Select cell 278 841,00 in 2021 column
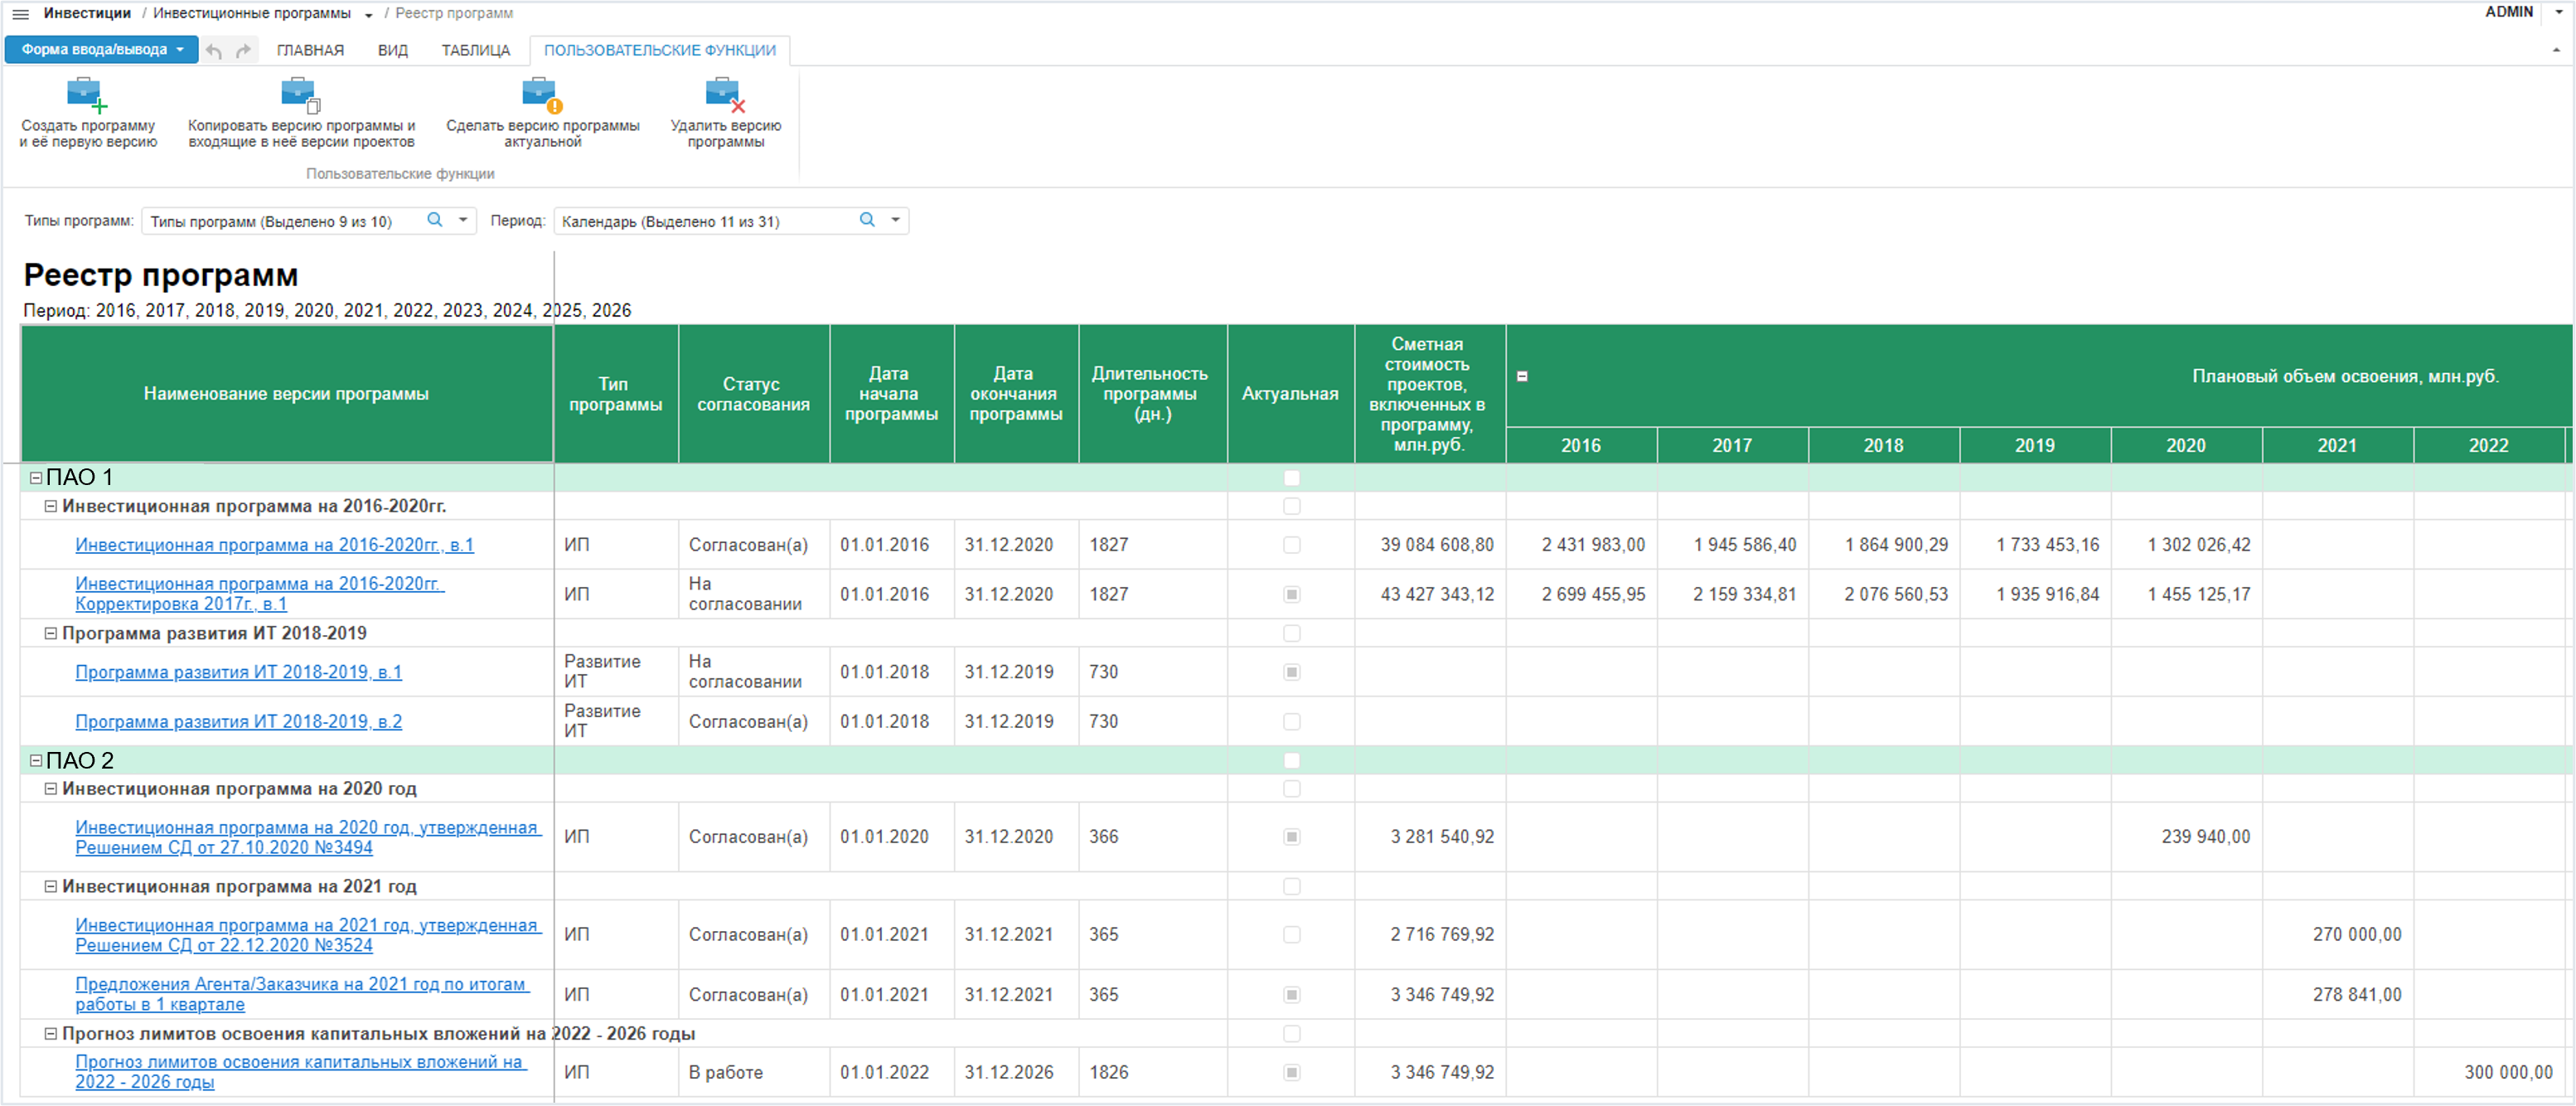 2337,995
